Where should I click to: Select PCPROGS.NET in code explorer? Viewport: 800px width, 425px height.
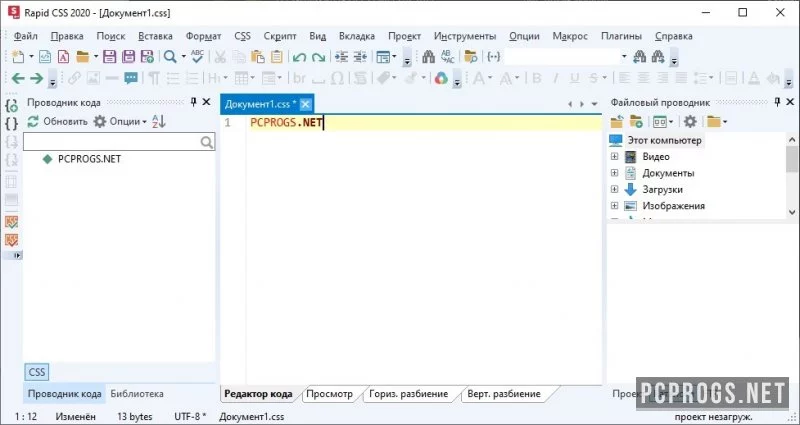coord(89,159)
